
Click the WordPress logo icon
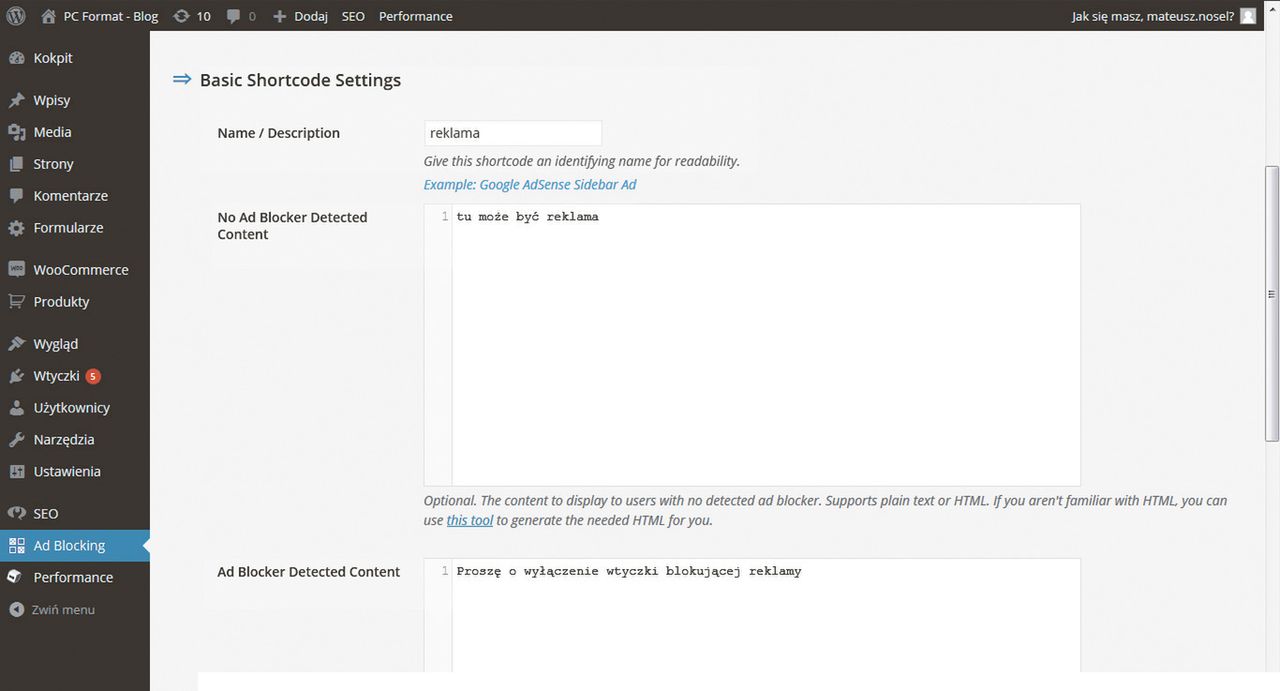coord(16,16)
